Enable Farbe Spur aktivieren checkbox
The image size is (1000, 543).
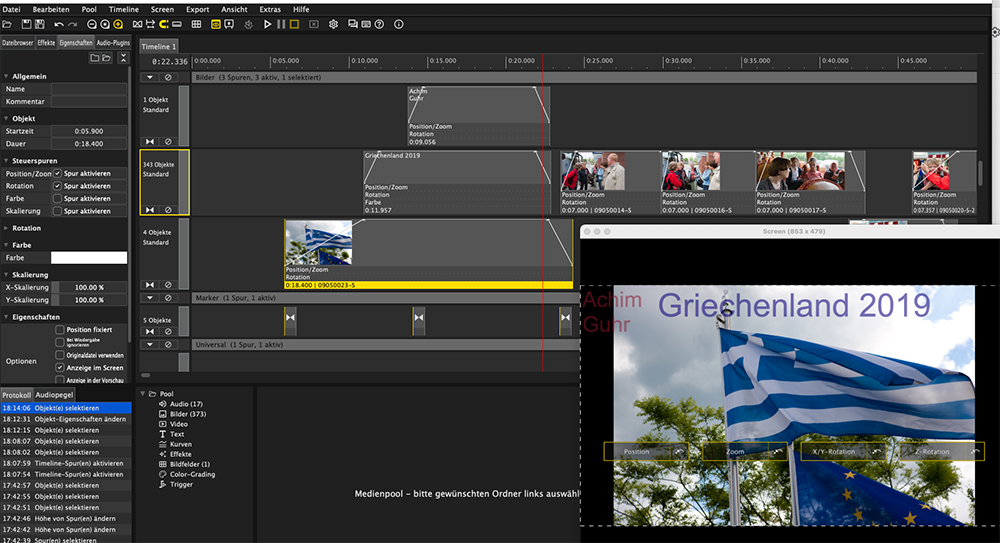[57, 198]
